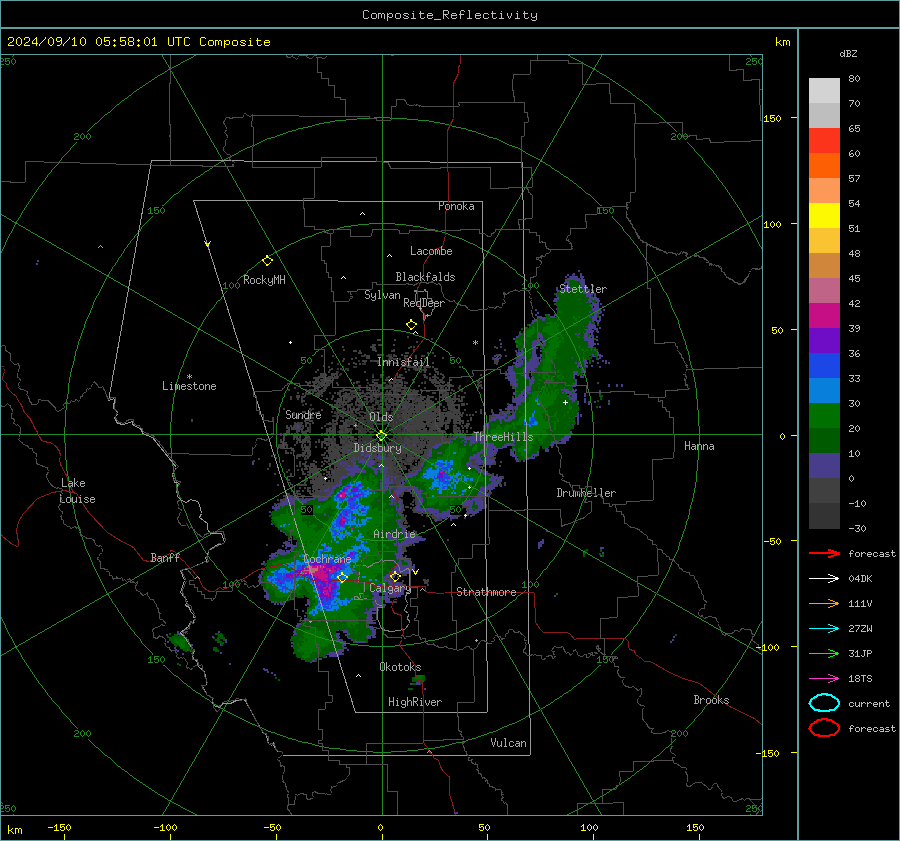Click the Didsbury label
This screenshot has height=841, width=900.
(377, 448)
